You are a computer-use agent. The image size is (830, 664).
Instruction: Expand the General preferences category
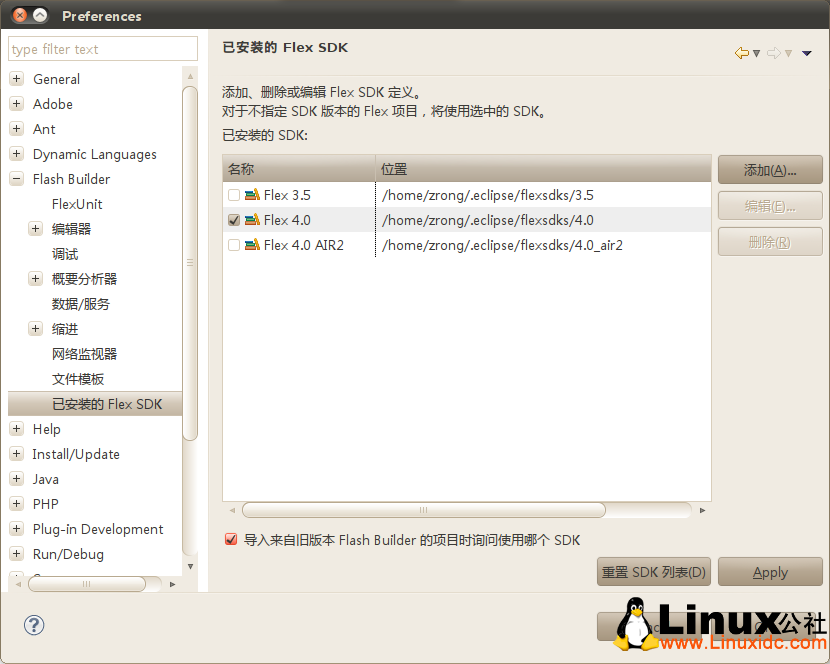coord(16,79)
